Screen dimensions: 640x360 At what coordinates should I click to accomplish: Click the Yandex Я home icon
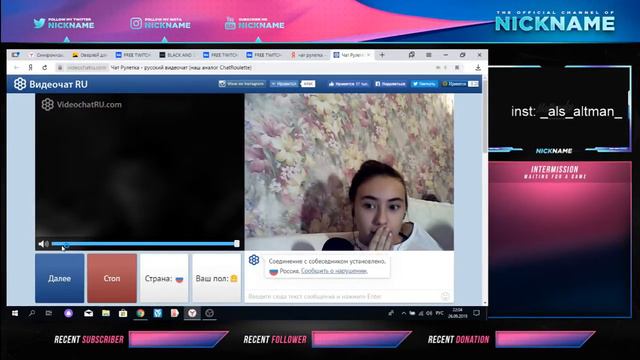[30, 67]
